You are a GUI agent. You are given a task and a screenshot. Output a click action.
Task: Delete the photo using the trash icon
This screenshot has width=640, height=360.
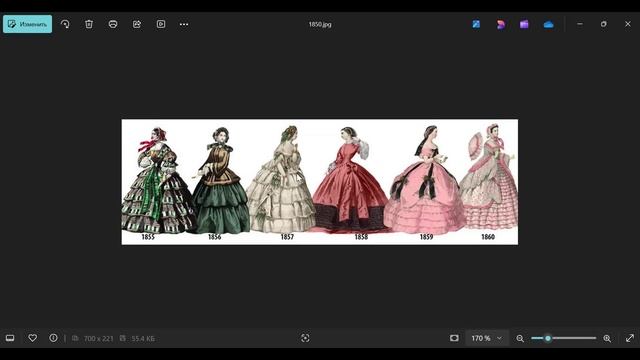(89, 24)
